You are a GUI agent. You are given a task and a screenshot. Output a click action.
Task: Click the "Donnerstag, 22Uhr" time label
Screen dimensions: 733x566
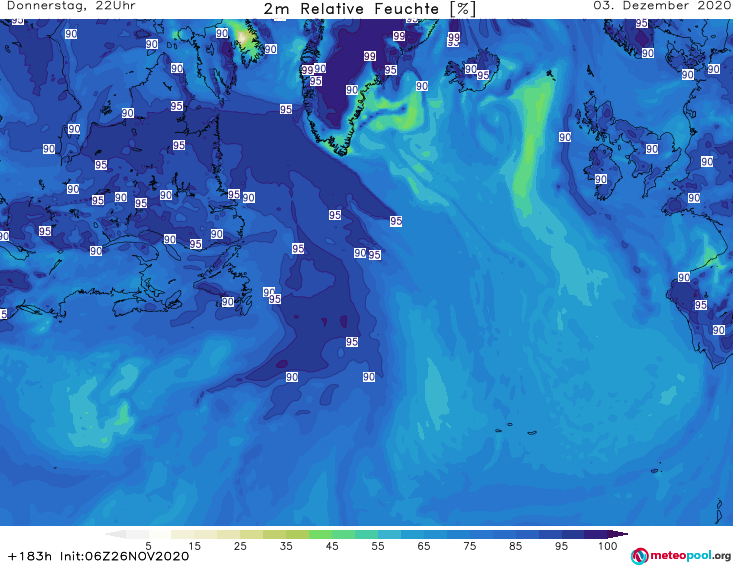pyautogui.click(x=71, y=6)
